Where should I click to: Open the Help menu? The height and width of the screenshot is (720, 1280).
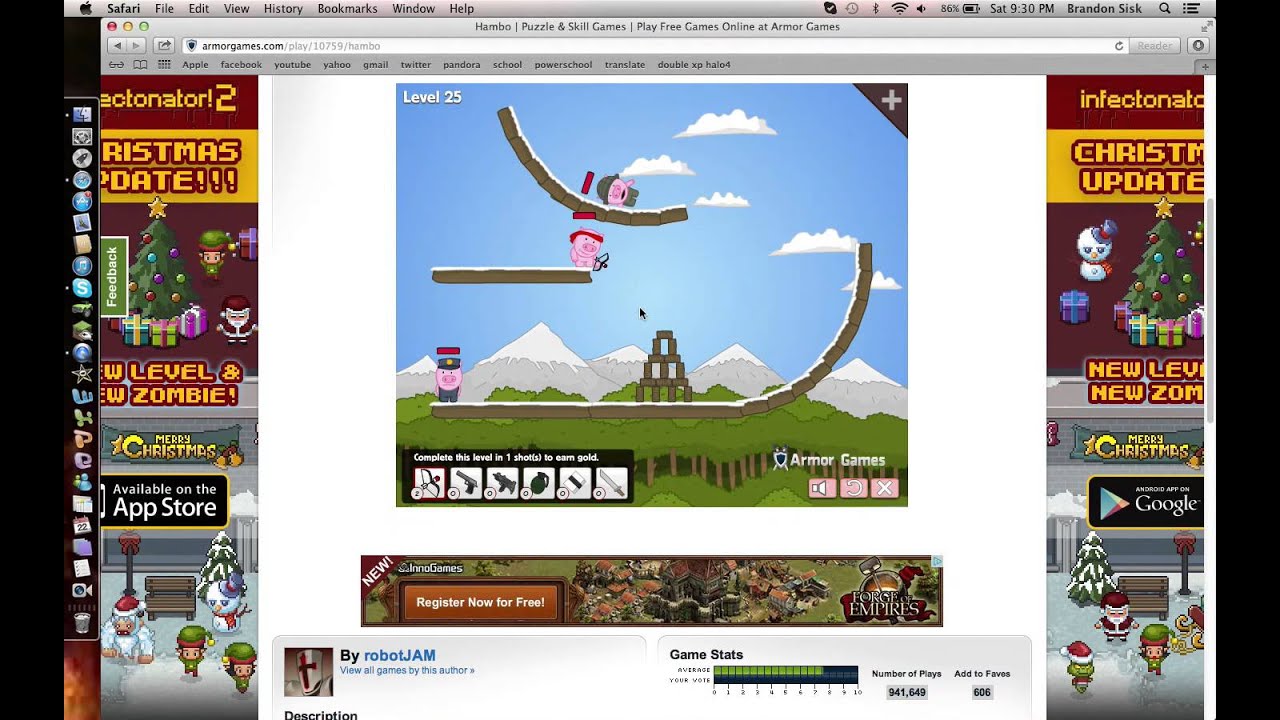click(462, 8)
